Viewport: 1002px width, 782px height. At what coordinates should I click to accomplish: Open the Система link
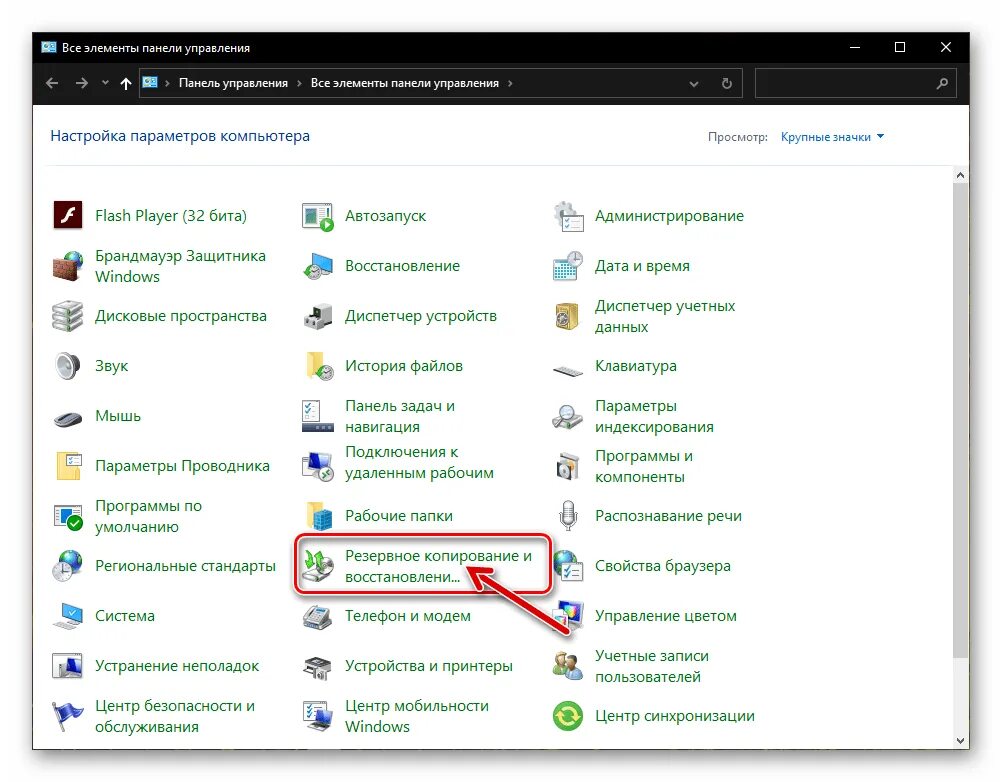pyautogui.click(x=125, y=616)
